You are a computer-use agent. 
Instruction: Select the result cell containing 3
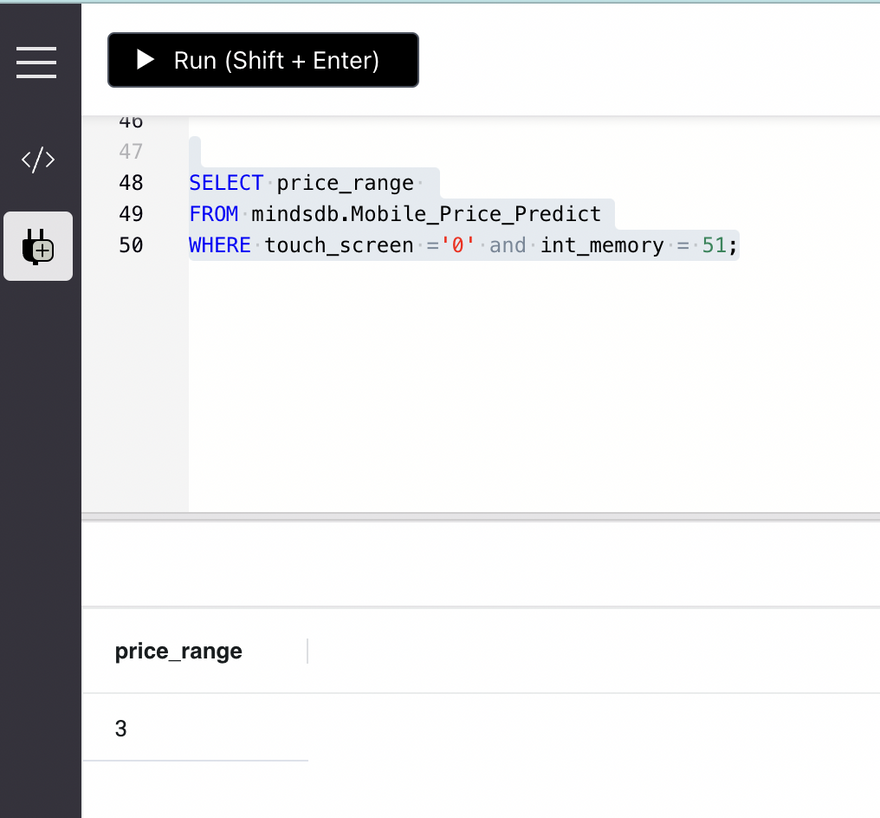tap(121, 729)
